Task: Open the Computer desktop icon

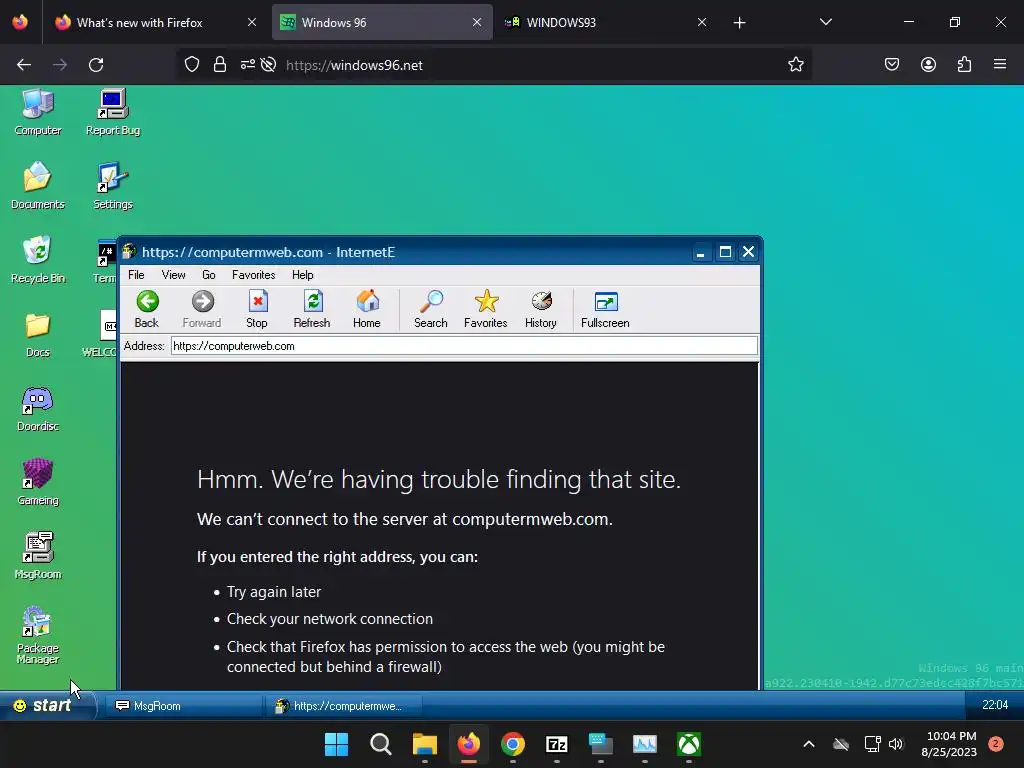Action: pyautogui.click(x=38, y=112)
